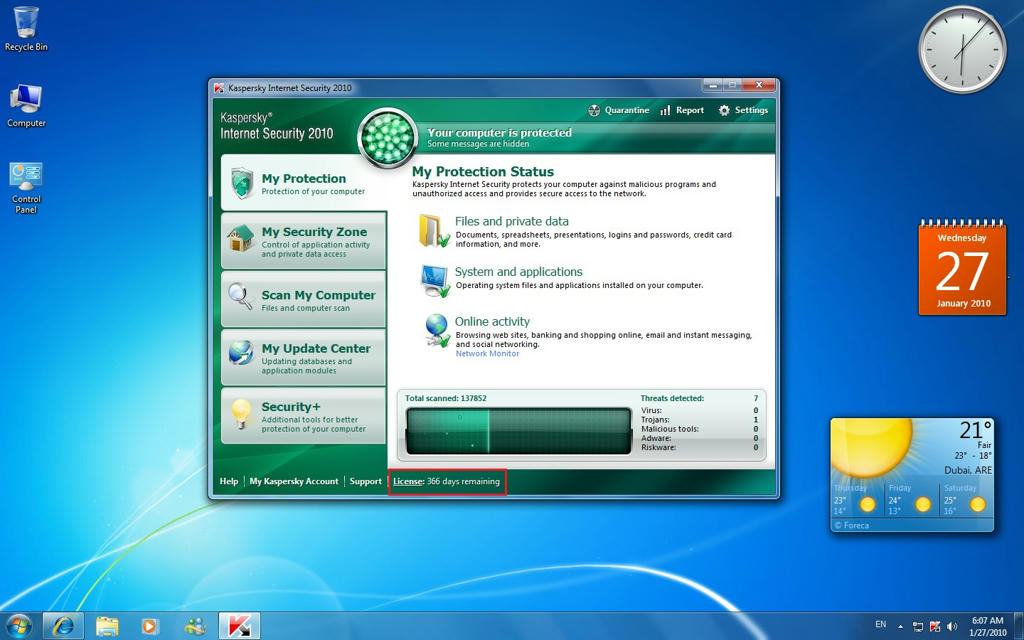Viewport: 1024px width, 640px height.
Task: Open Kaspersky Settings
Action: [x=743, y=110]
